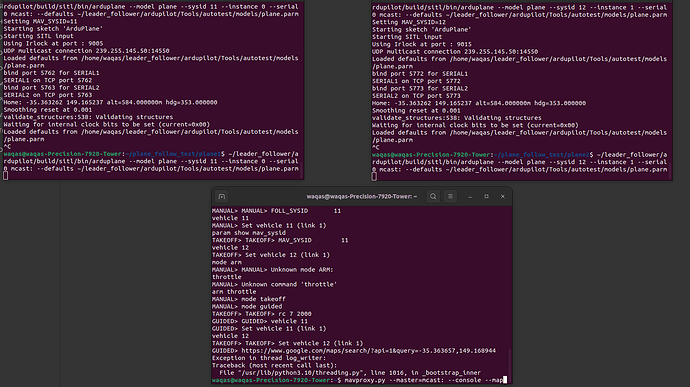Screen dimensions: 690x387
Task: Maximize the bottom terminal window
Action: 486,196
